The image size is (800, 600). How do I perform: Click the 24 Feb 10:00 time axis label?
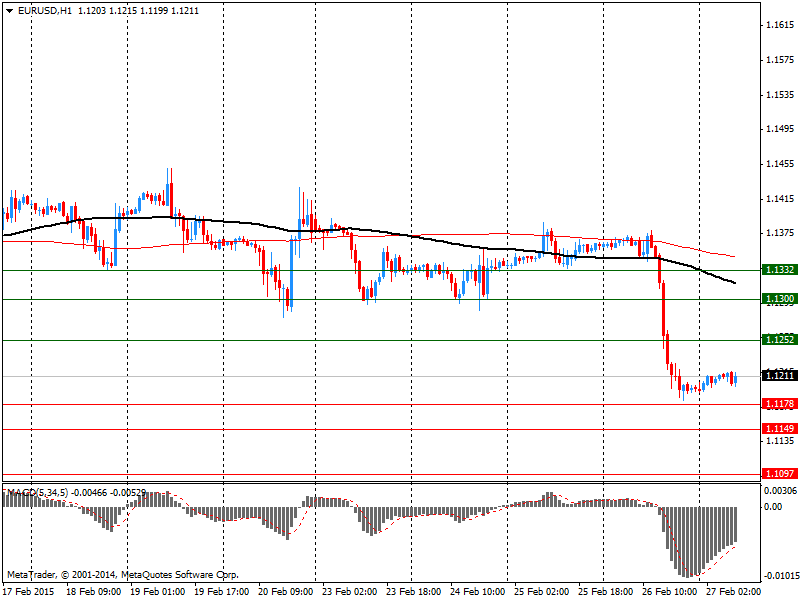478,591
